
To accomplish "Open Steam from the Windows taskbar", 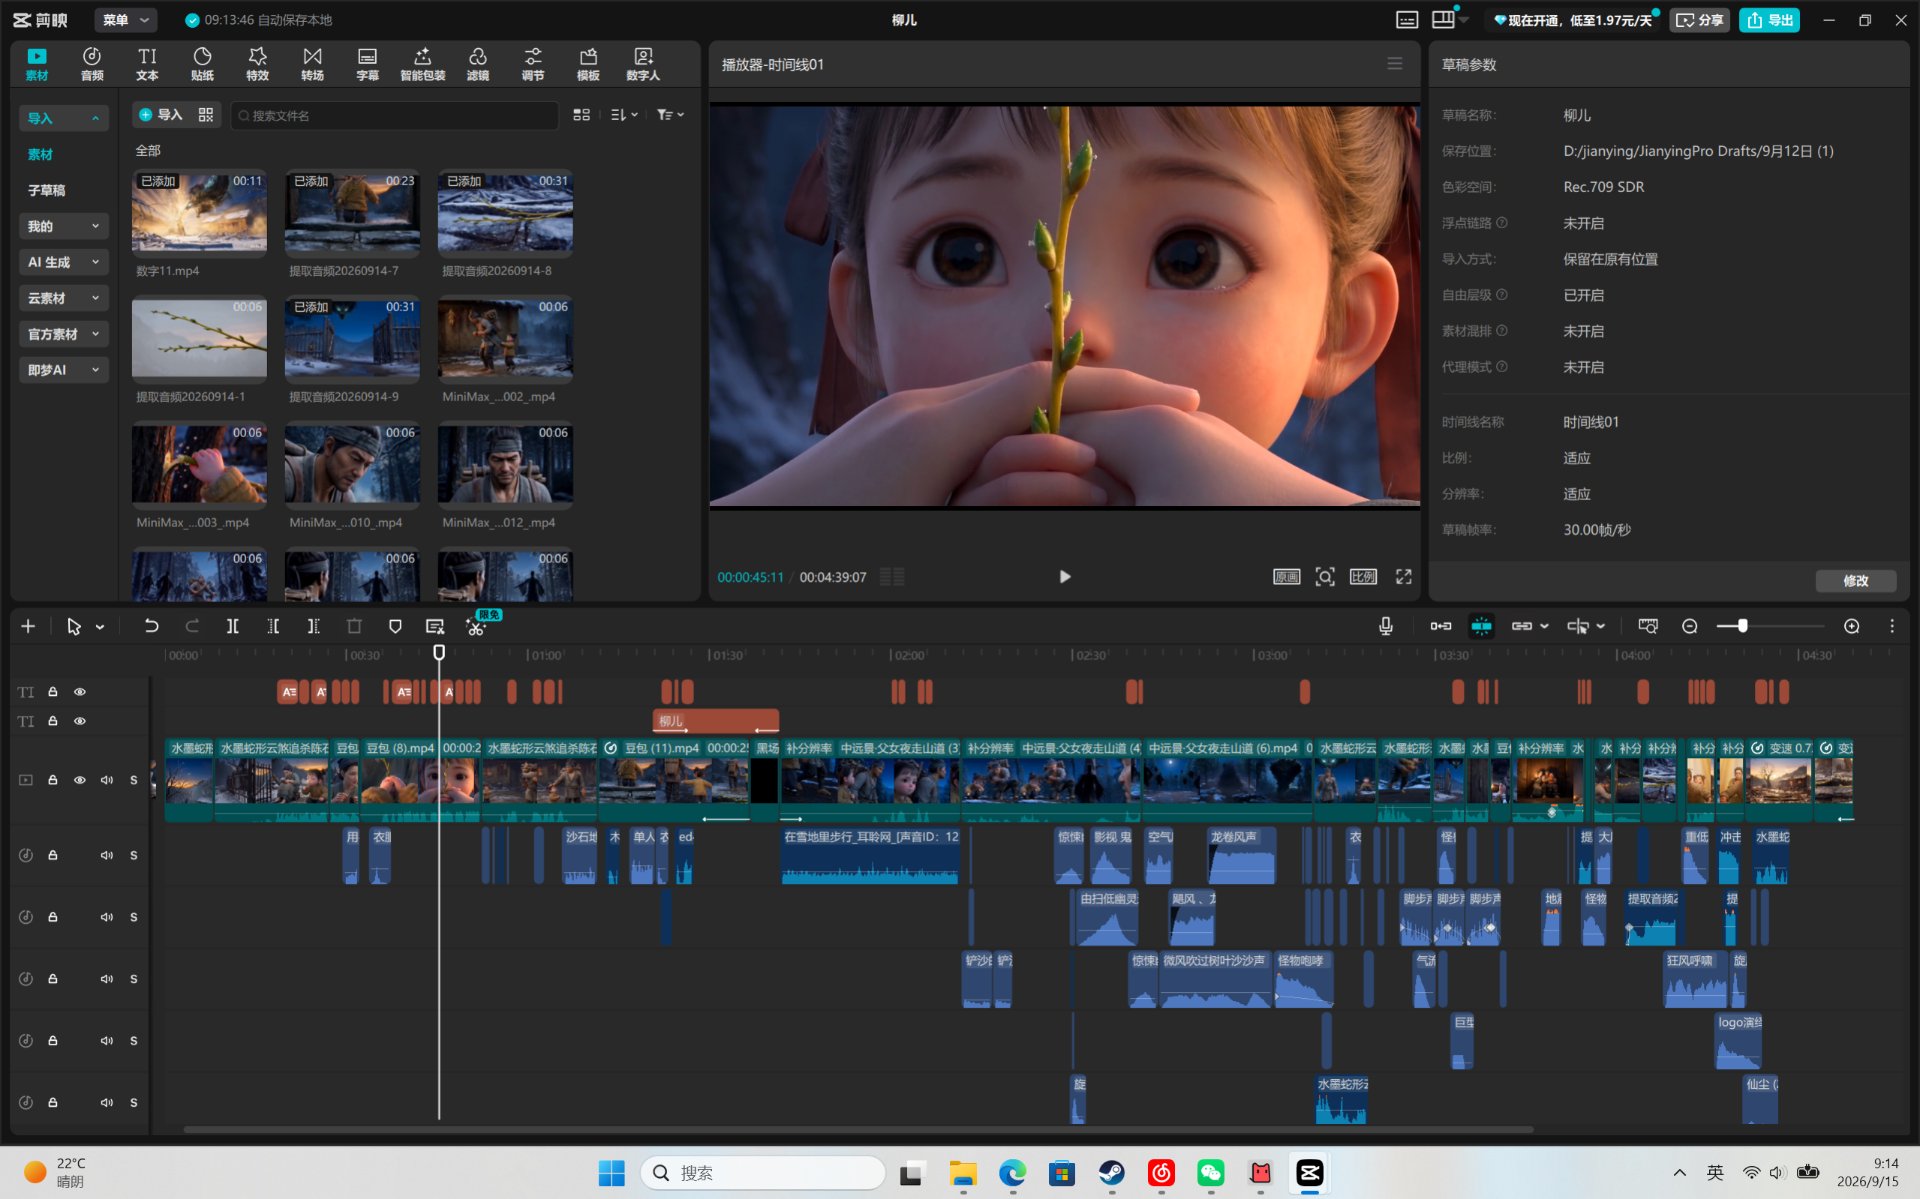I will (x=1111, y=1173).
